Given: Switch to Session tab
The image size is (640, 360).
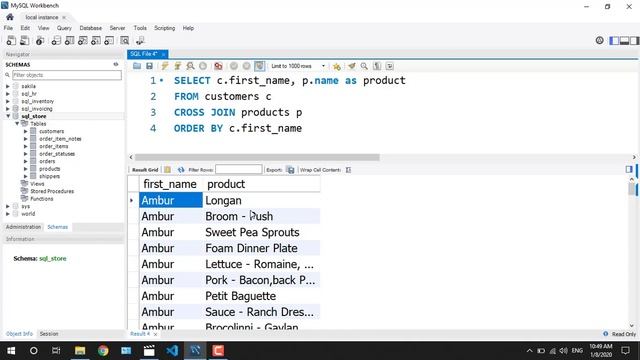Looking at the screenshot, I should pos(49,334).
